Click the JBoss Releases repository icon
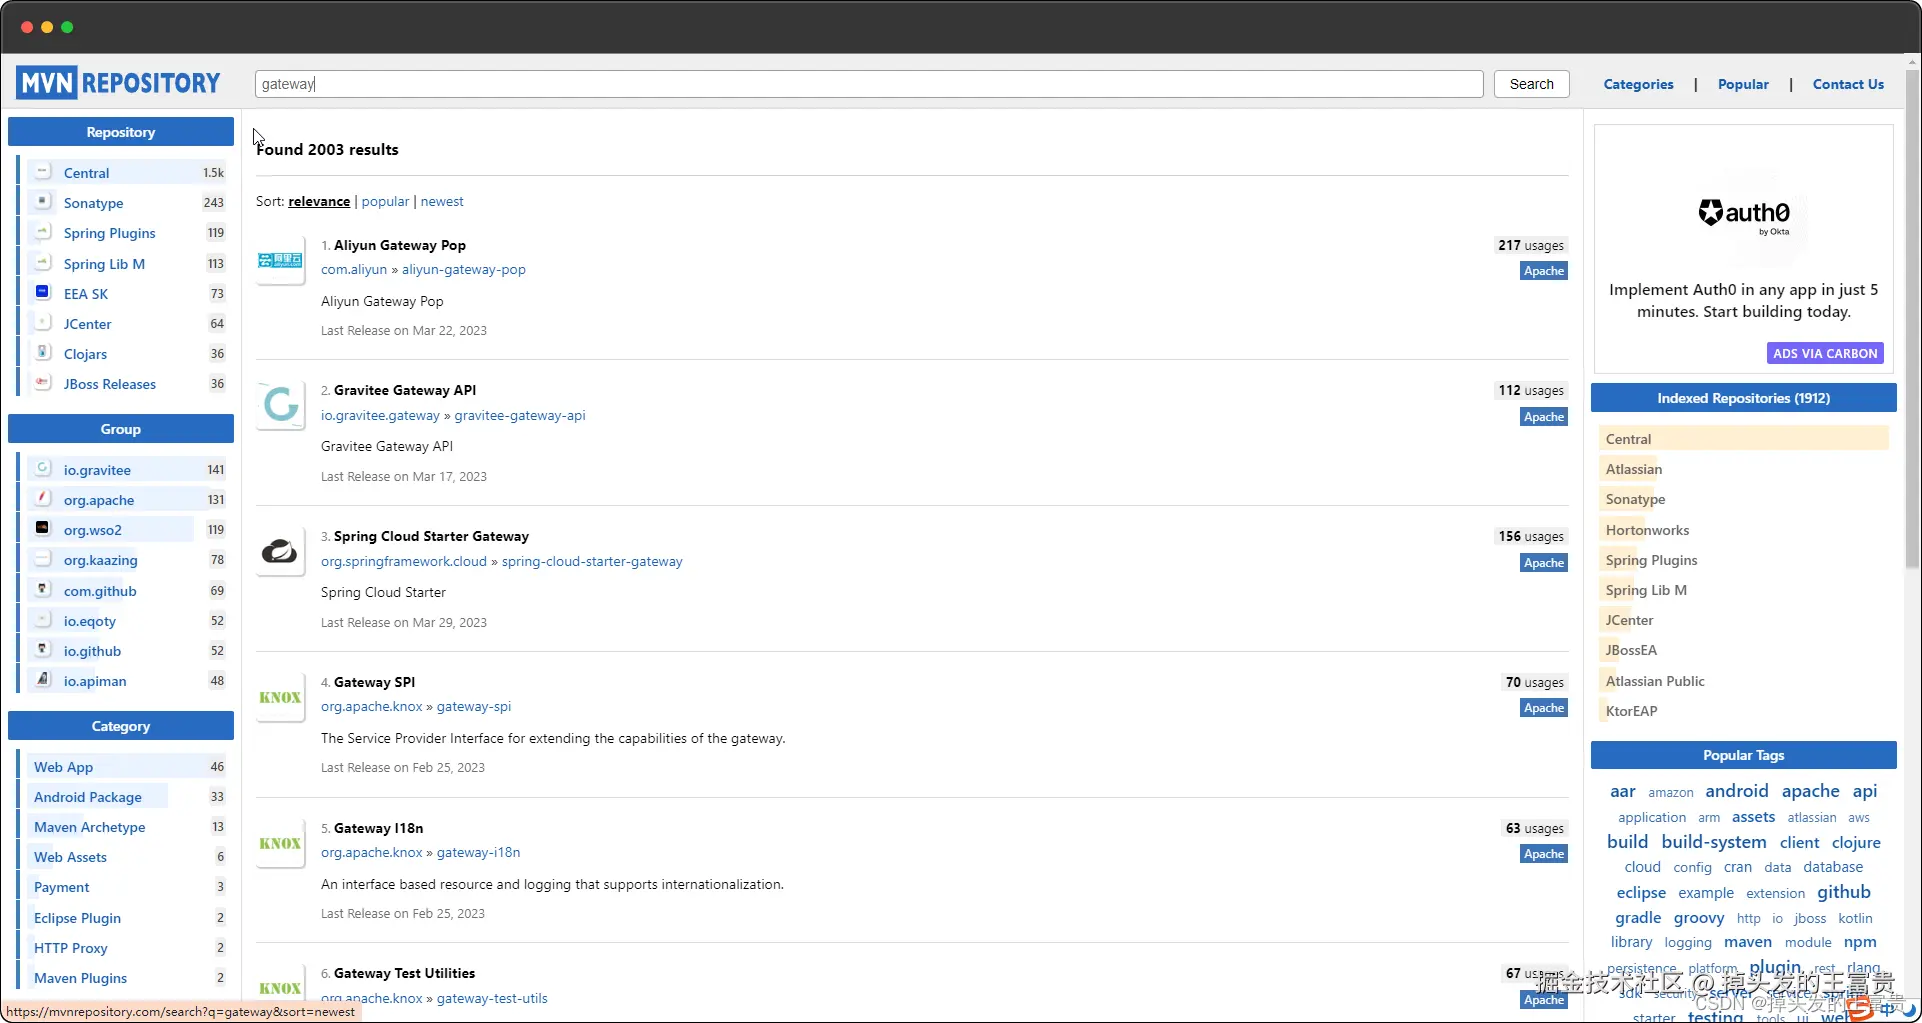1922x1023 pixels. coord(42,383)
